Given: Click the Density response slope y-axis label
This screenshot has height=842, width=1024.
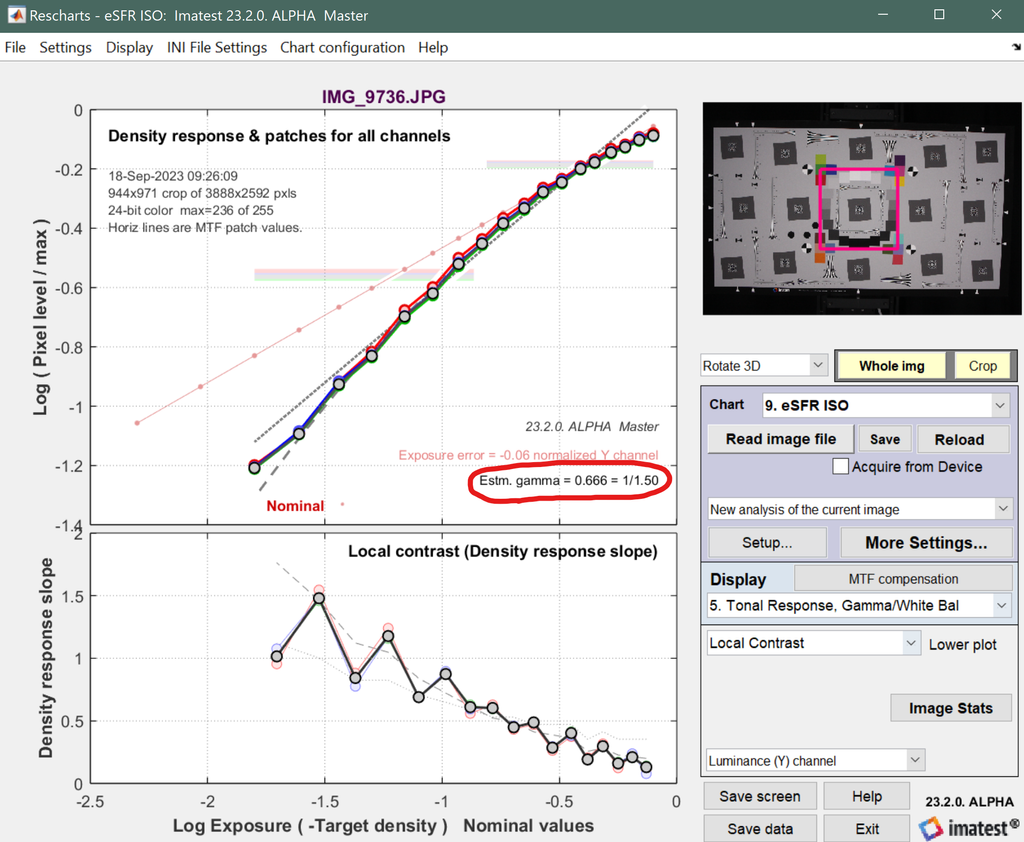Looking at the screenshot, I should click(x=45, y=658).
